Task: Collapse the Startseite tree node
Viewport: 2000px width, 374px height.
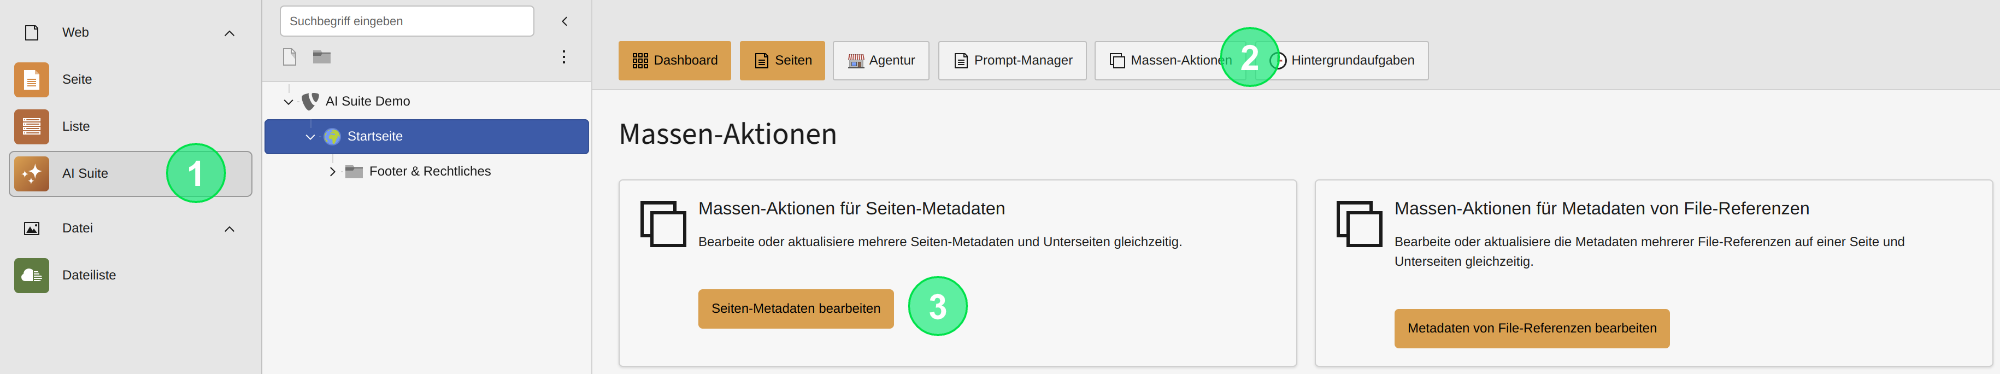Action: click(x=310, y=137)
